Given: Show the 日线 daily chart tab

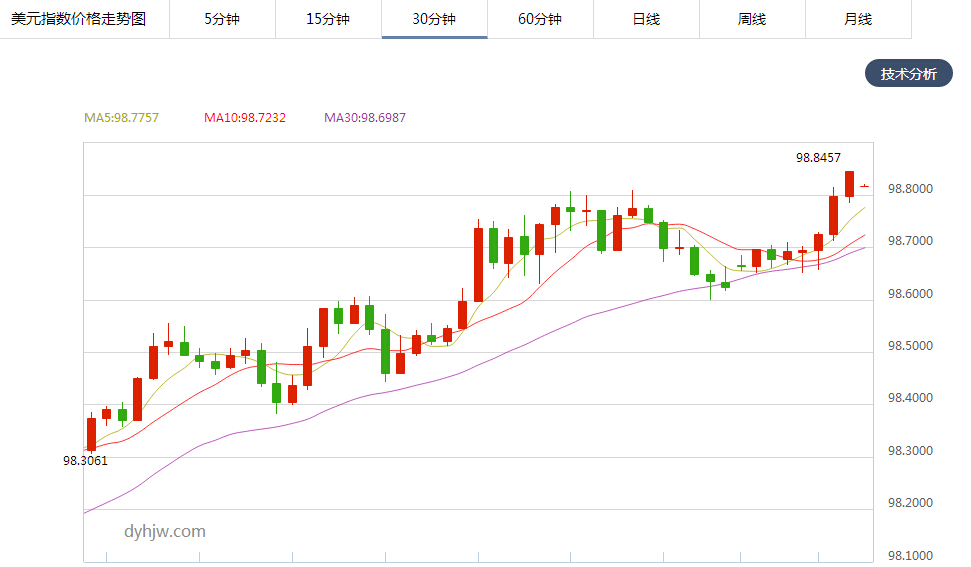Looking at the screenshot, I should point(646,19).
